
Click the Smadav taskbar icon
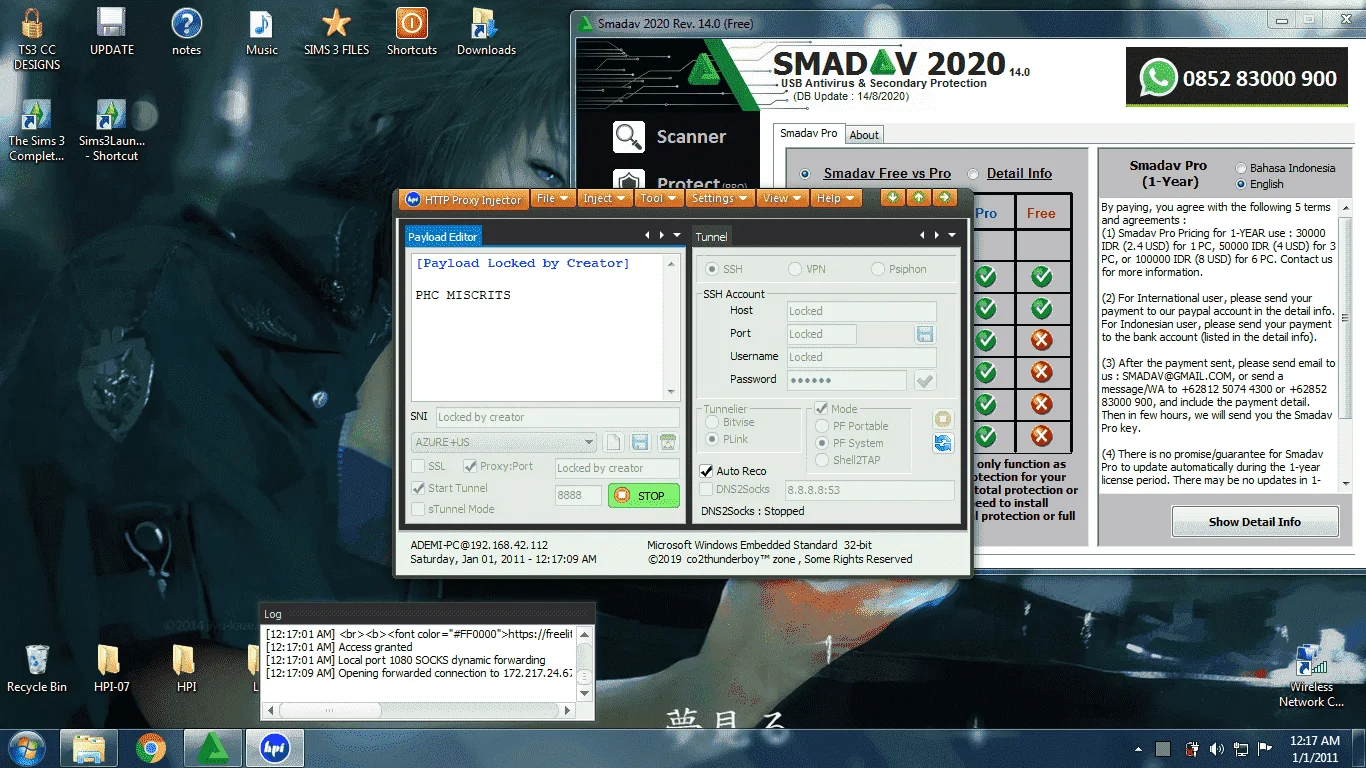click(213, 748)
